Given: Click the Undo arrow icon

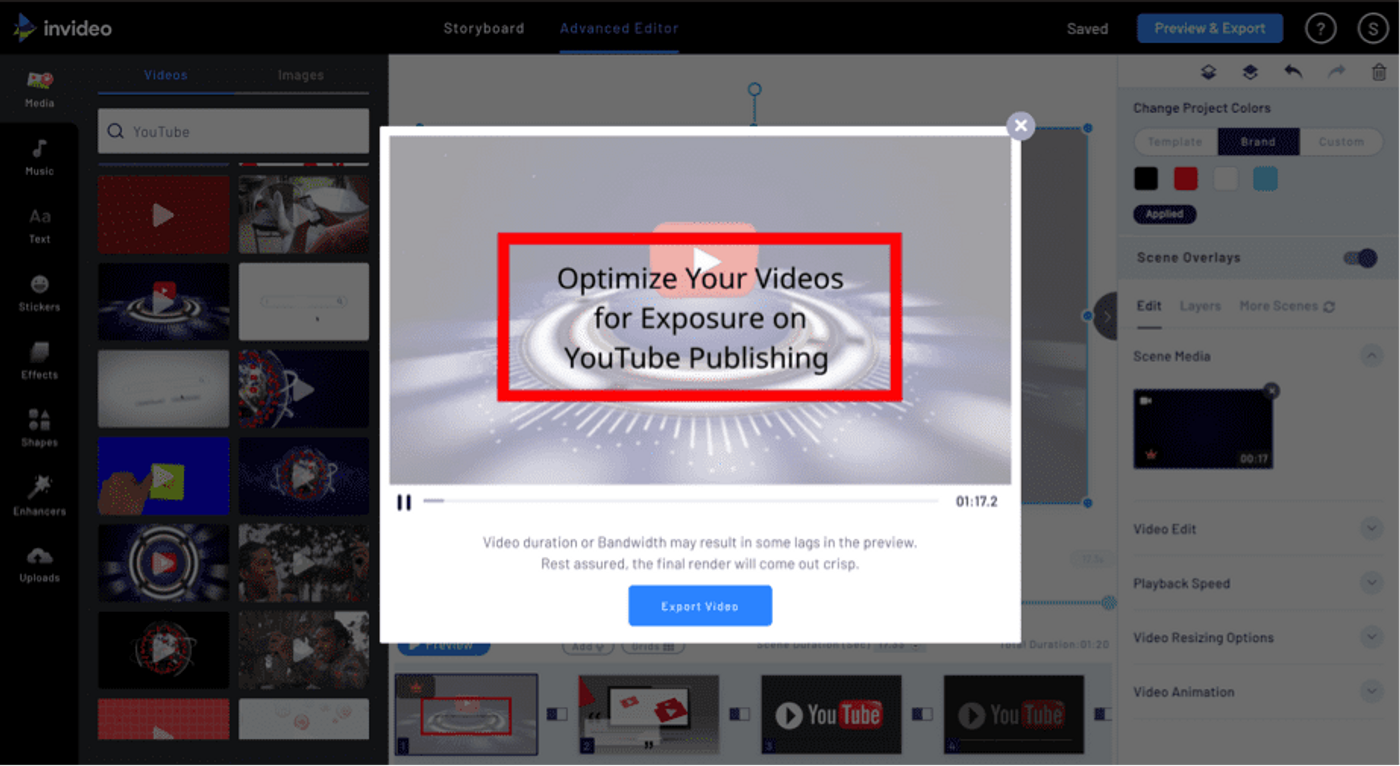Looking at the screenshot, I should 1292,71.
